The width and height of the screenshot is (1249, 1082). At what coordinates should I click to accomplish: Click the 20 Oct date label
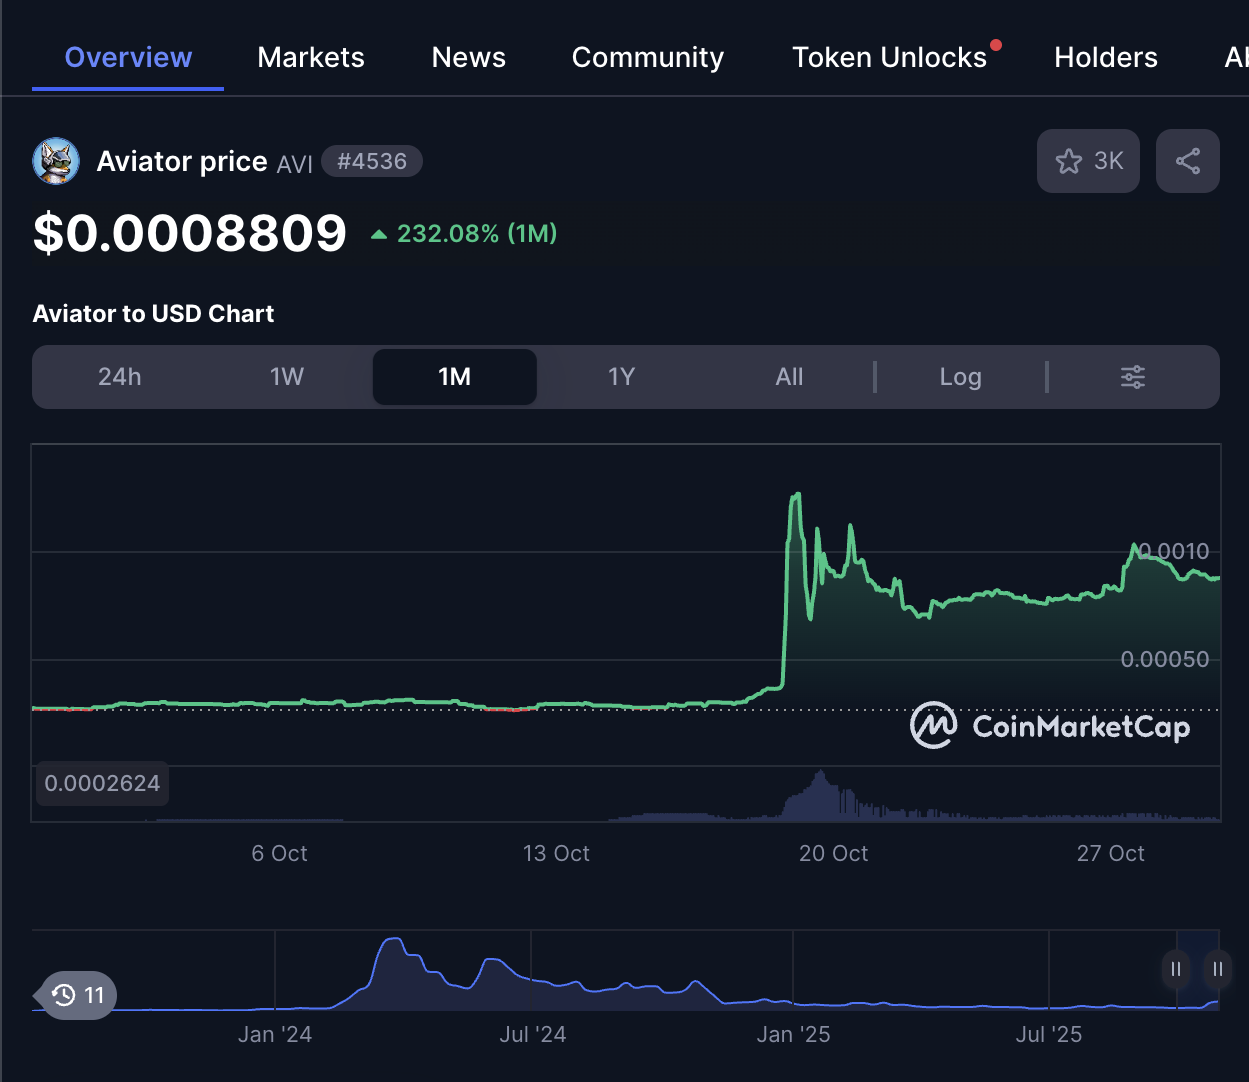833,853
